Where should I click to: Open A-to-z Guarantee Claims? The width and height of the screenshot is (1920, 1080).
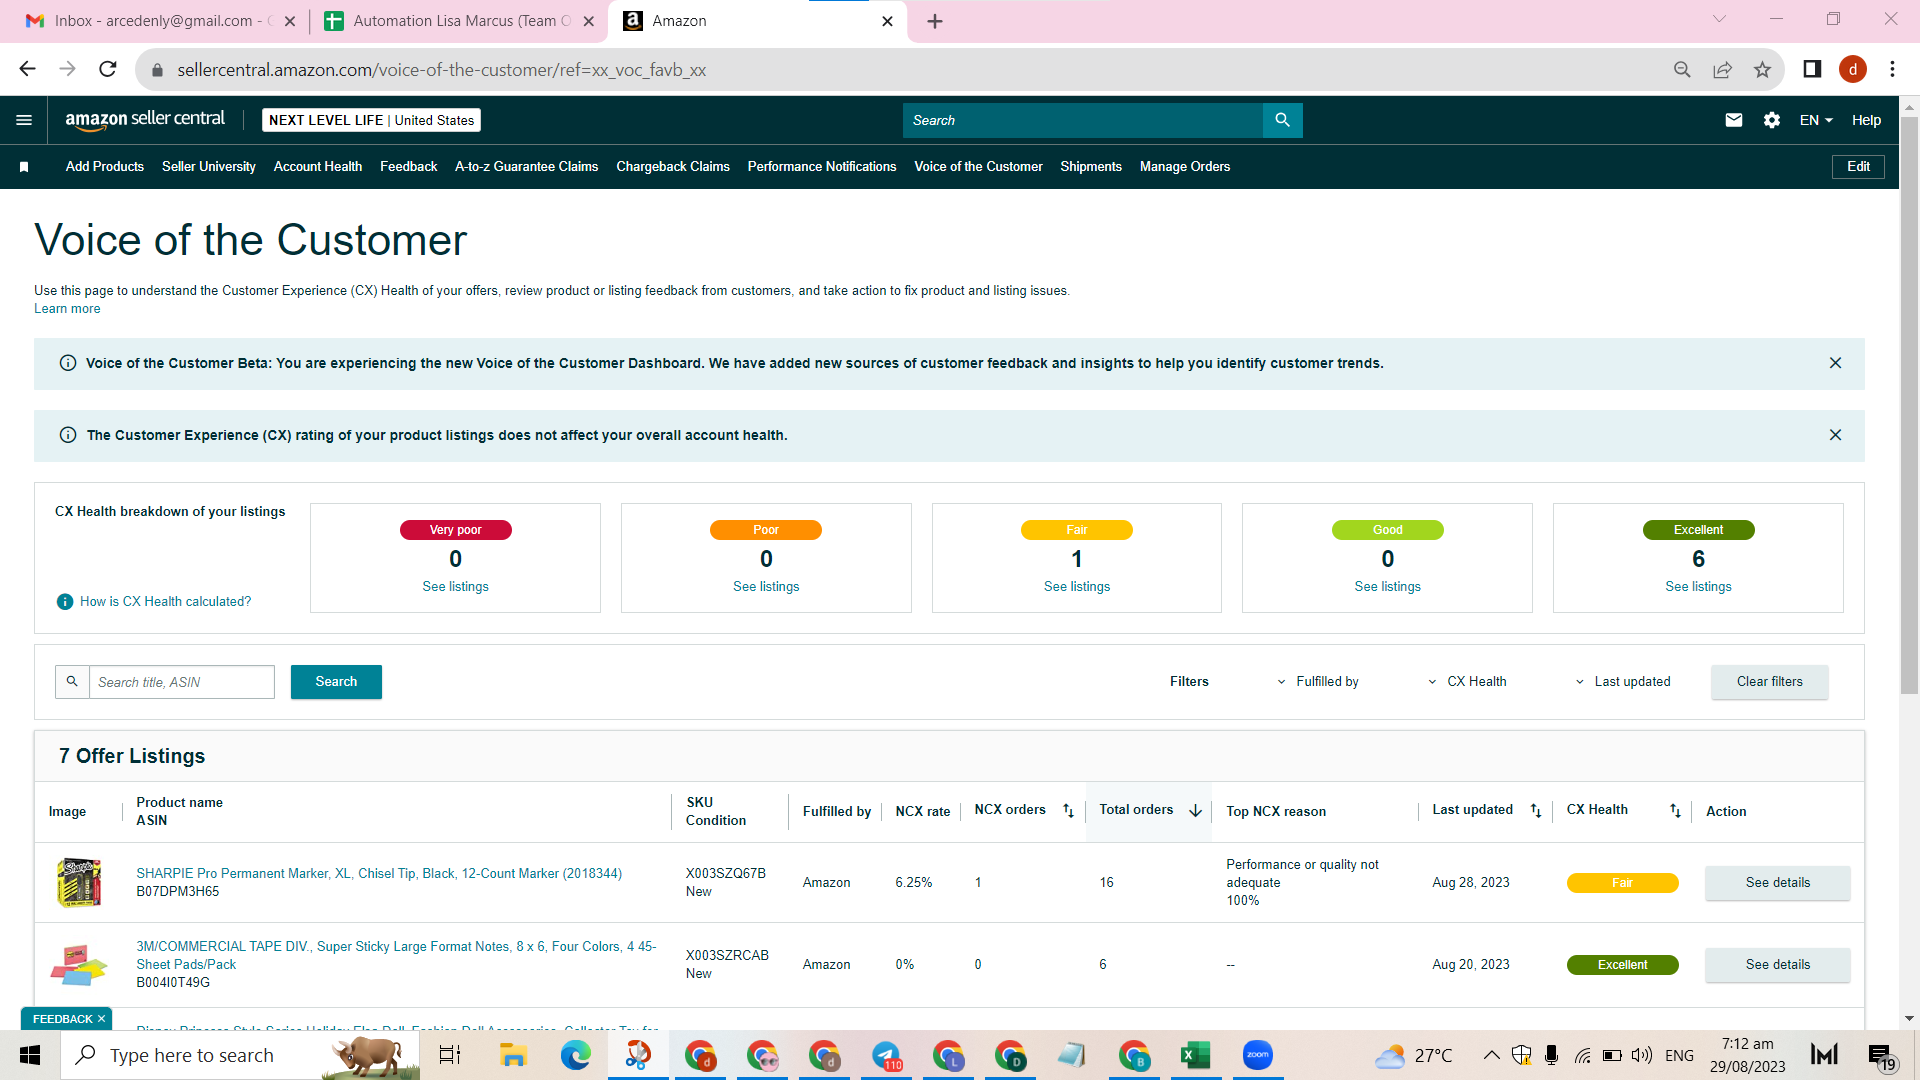(526, 167)
